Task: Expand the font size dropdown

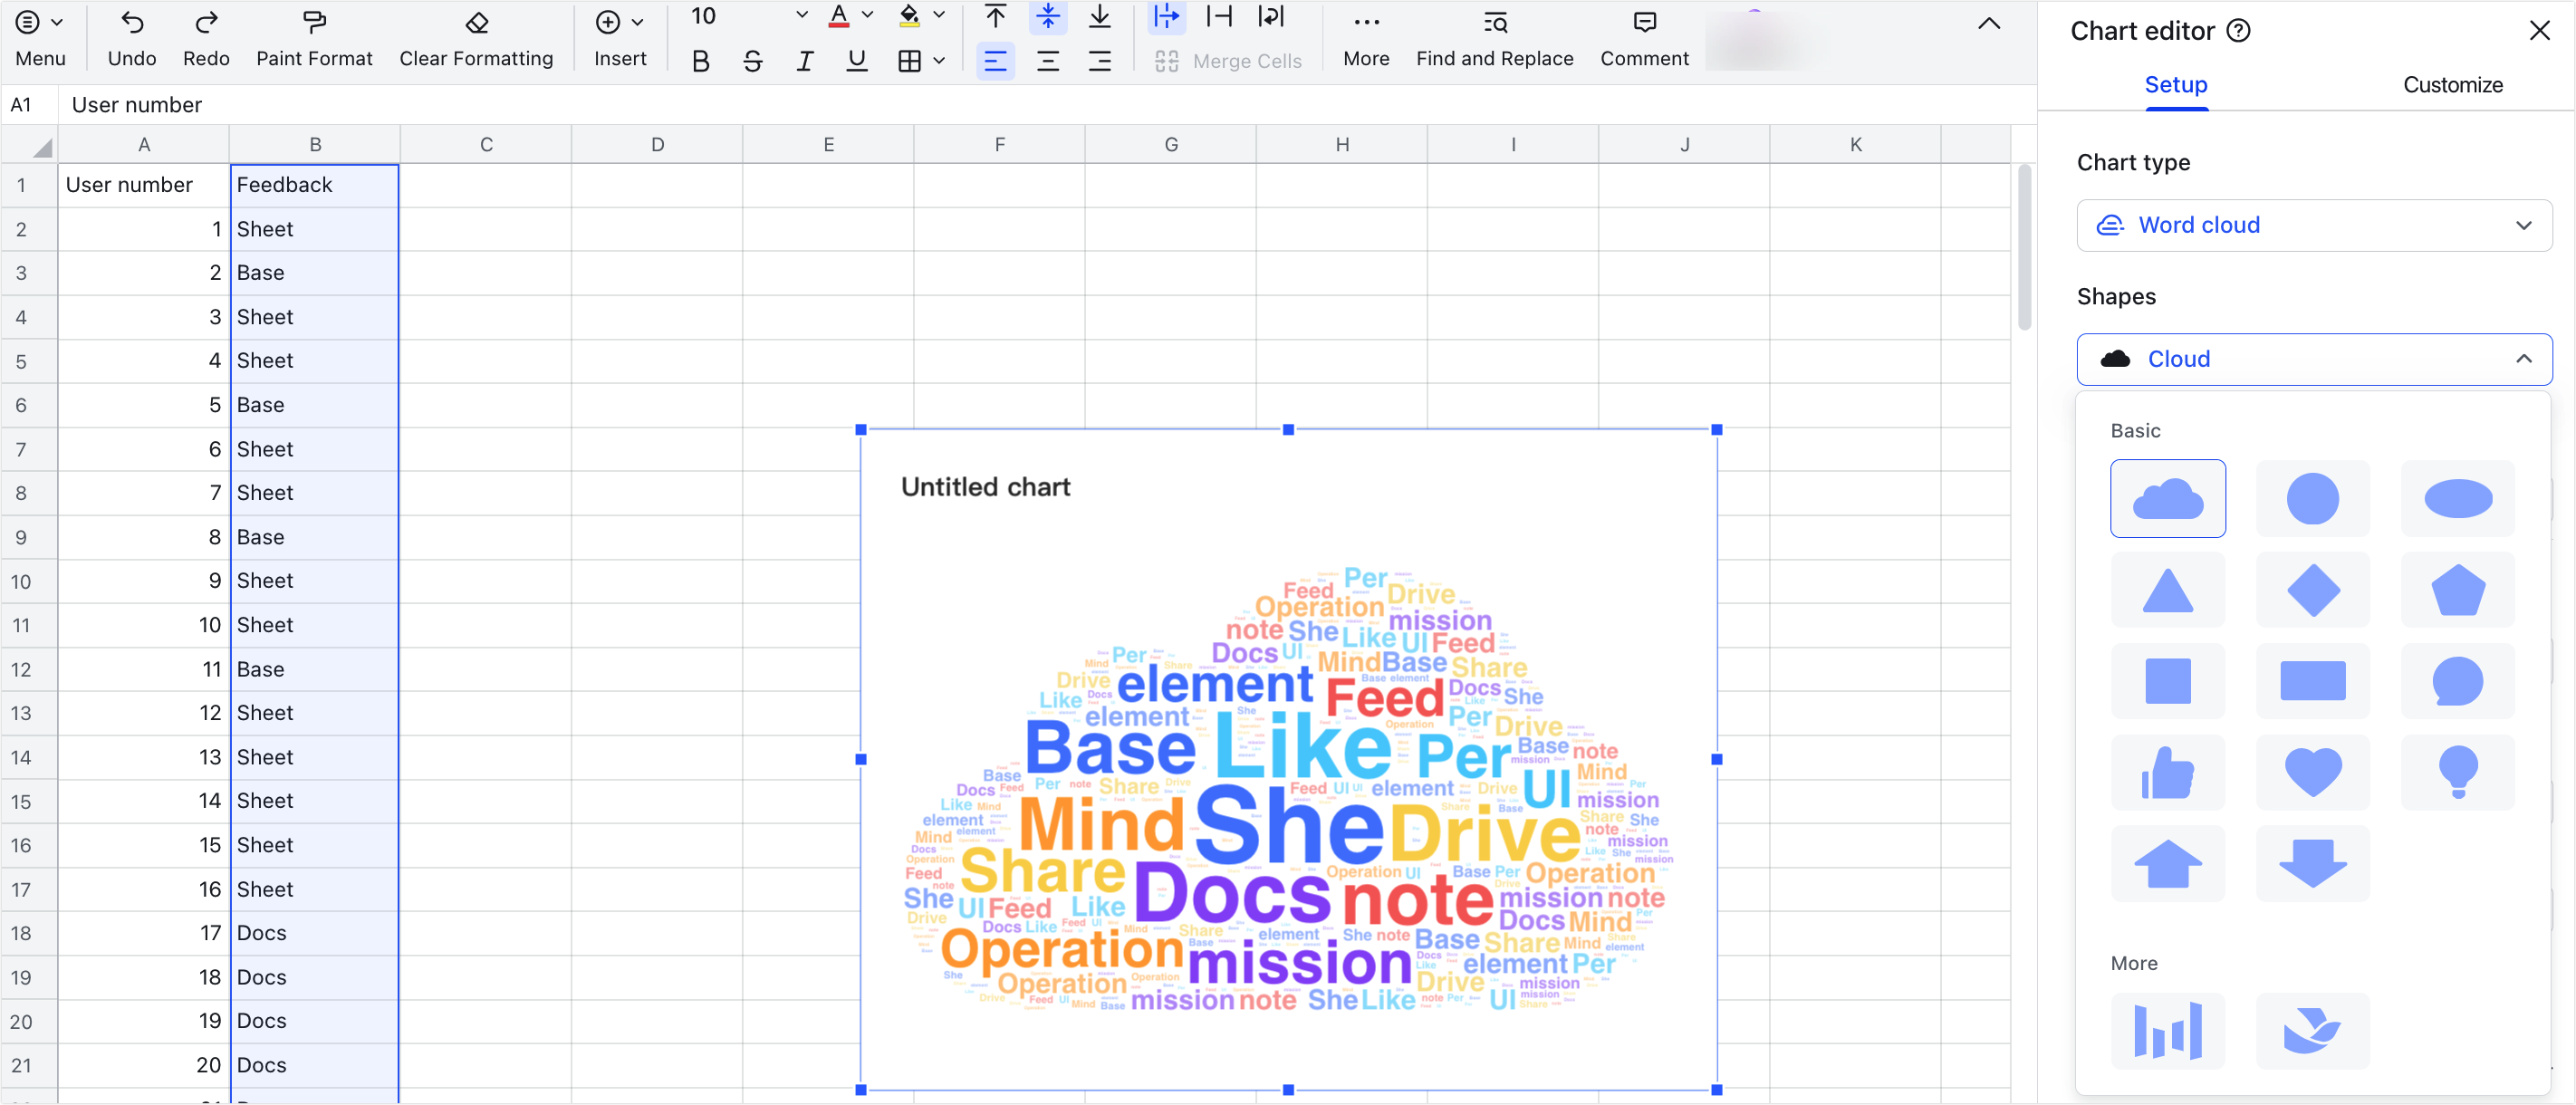Action: click(801, 16)
